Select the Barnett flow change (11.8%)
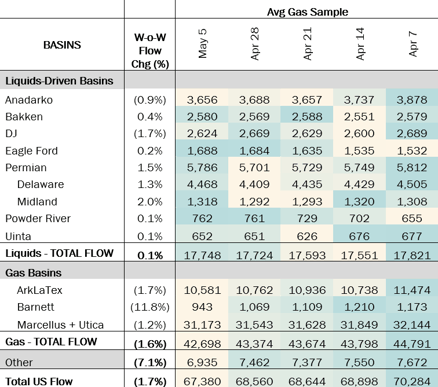Viewport: 438px width, 387px height. [x=150, y=307]
